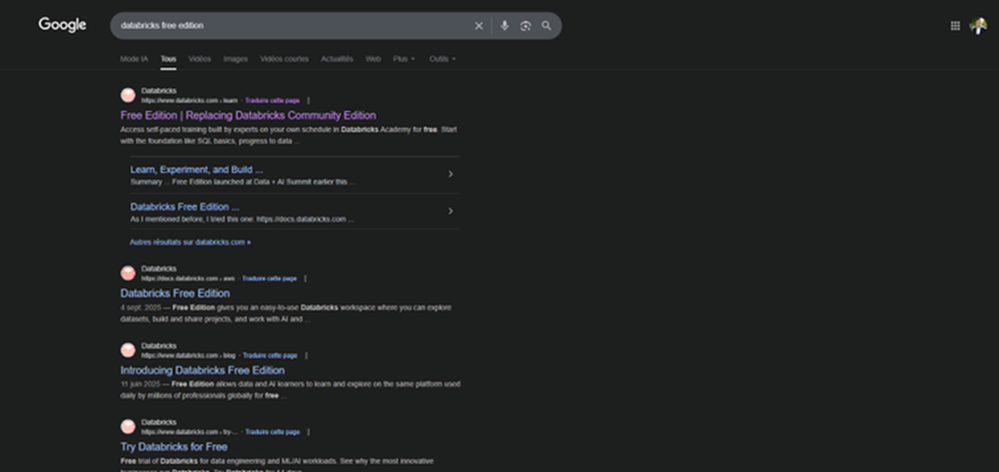Open the Actualités tab
This screenshot has height=472, width=999.
pos(337,59)
